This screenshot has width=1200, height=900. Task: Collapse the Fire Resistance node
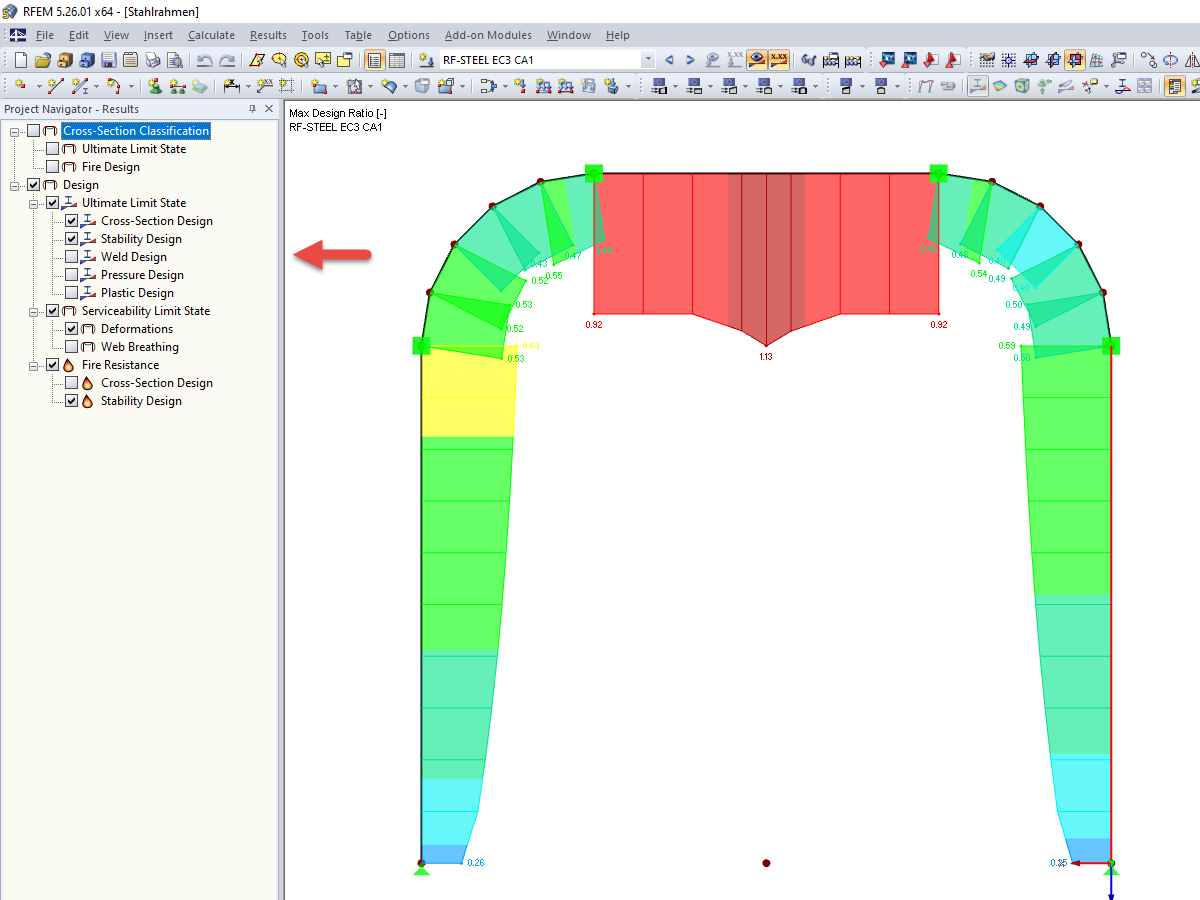click(x=34, y=365)
